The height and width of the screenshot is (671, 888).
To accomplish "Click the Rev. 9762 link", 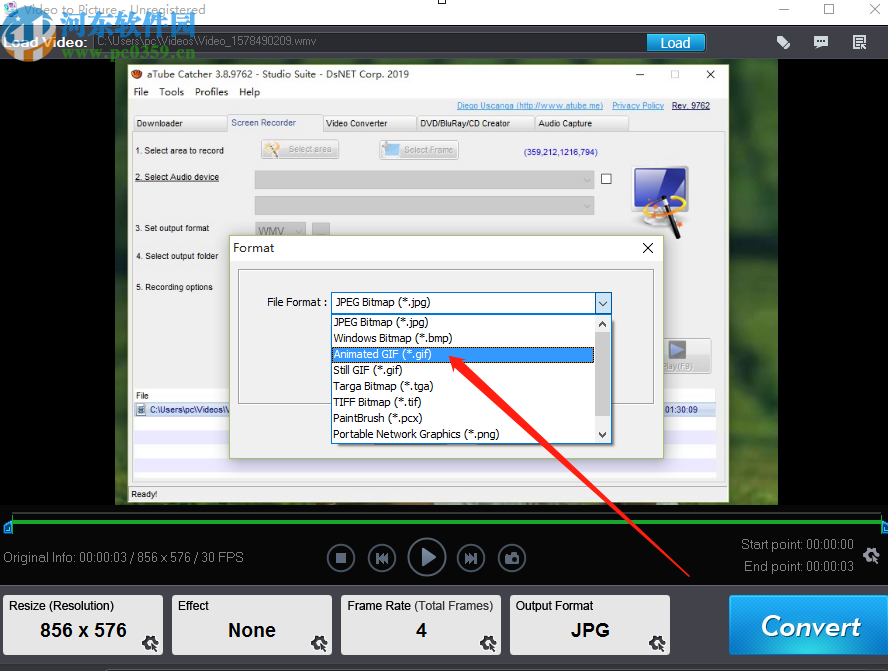I will pyautogui.click(x=690, y=106).
